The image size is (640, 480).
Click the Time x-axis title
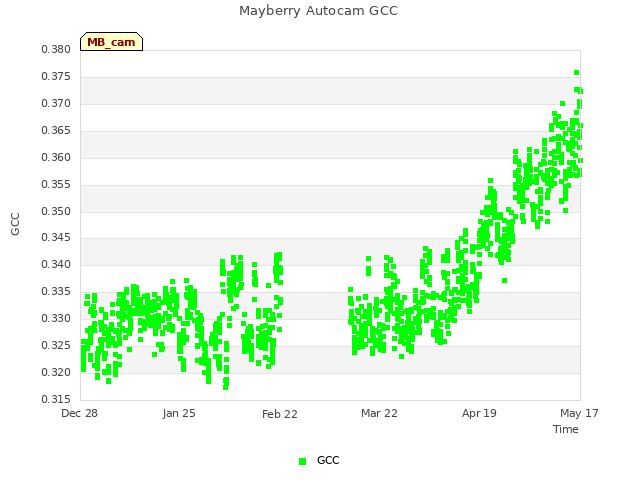click(x=566, y=429)
